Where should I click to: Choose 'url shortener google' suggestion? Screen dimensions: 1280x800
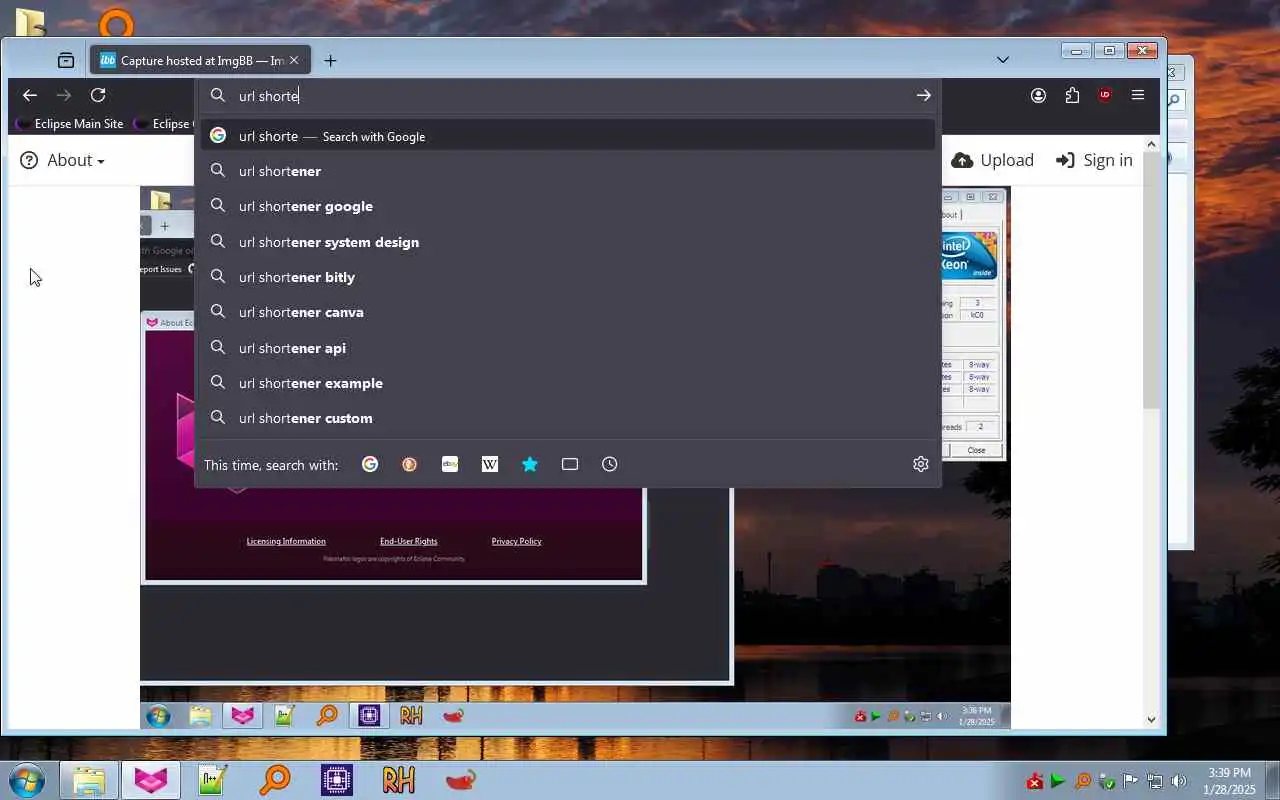tap(568, 206)
